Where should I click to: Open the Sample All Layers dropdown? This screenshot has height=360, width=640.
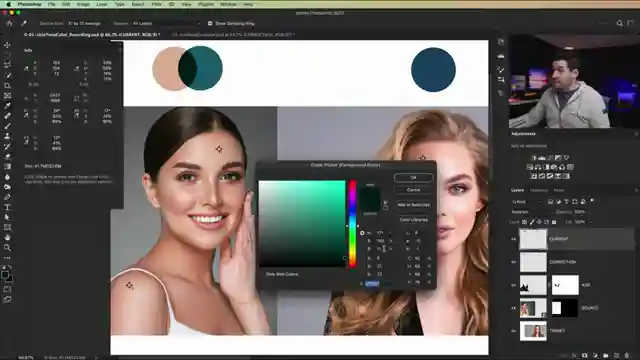(166, 24)
